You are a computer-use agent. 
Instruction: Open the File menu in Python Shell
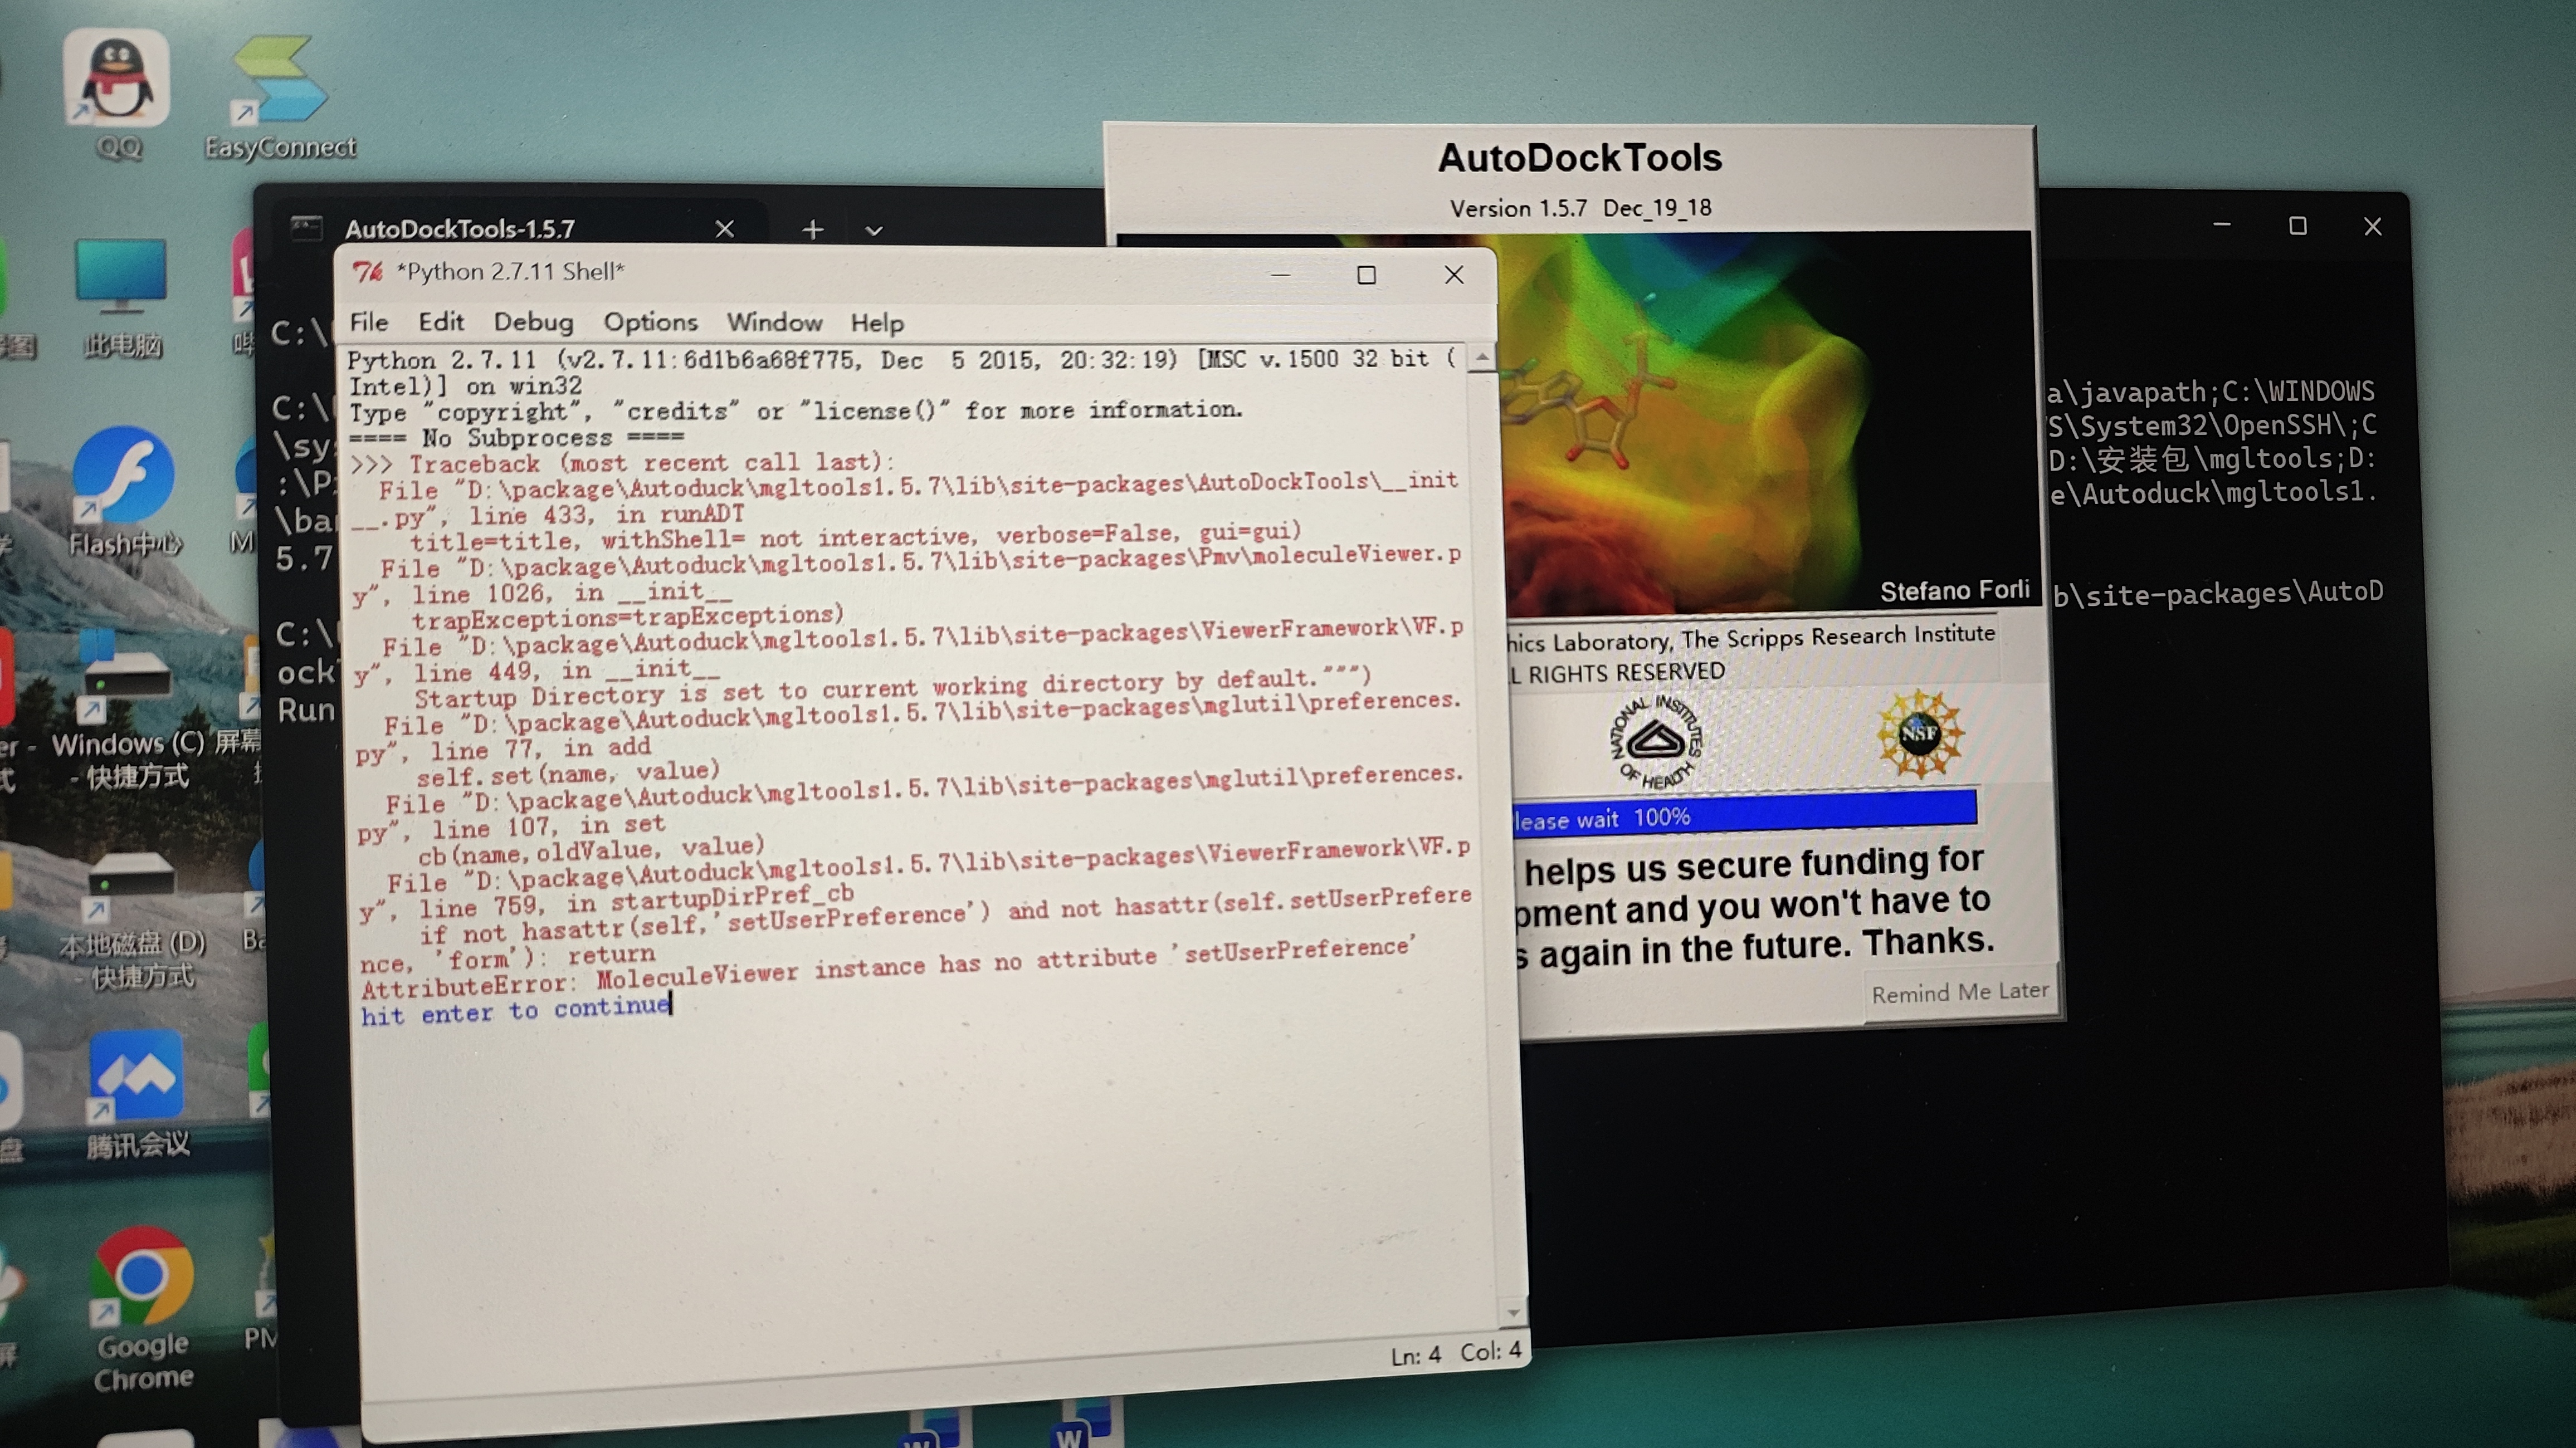(x=368, y=322)
